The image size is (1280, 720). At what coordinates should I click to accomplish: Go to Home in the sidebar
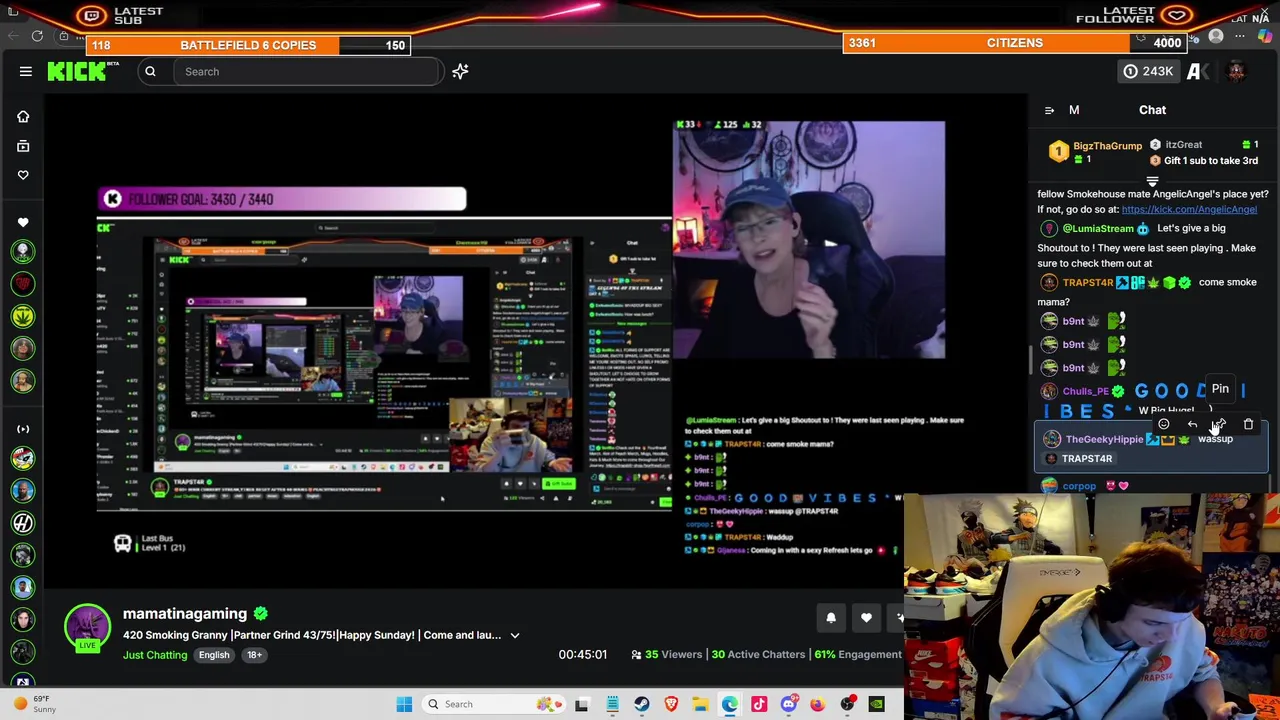point(23,116)
